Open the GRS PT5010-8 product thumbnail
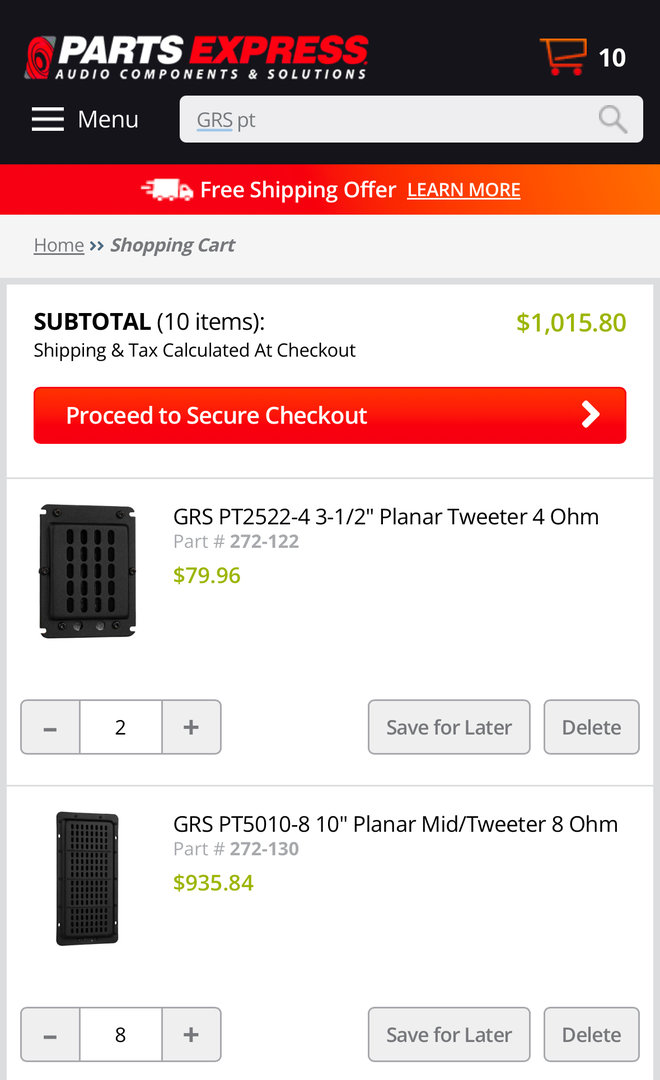Image resolution: width=660 pixels, height=1080 pixels. pos(87,878)
